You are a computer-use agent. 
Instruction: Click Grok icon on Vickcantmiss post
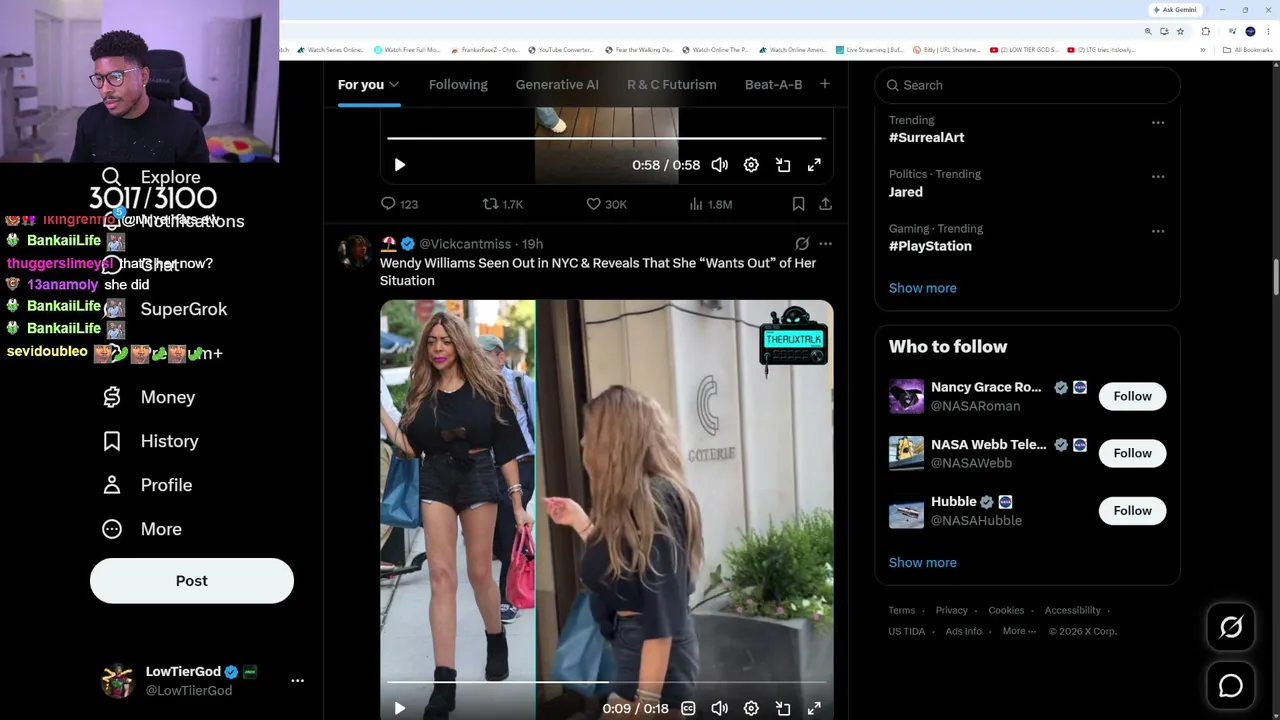[x=802, y=244]
